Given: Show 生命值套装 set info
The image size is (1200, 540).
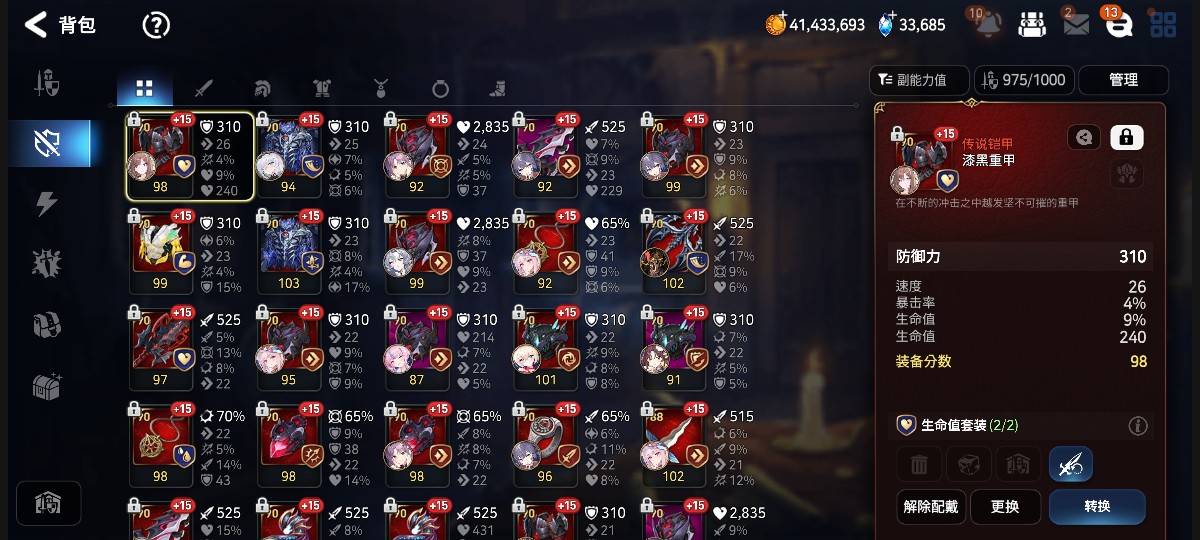Looking at the screenshot, I should [x=1138, y=426].
